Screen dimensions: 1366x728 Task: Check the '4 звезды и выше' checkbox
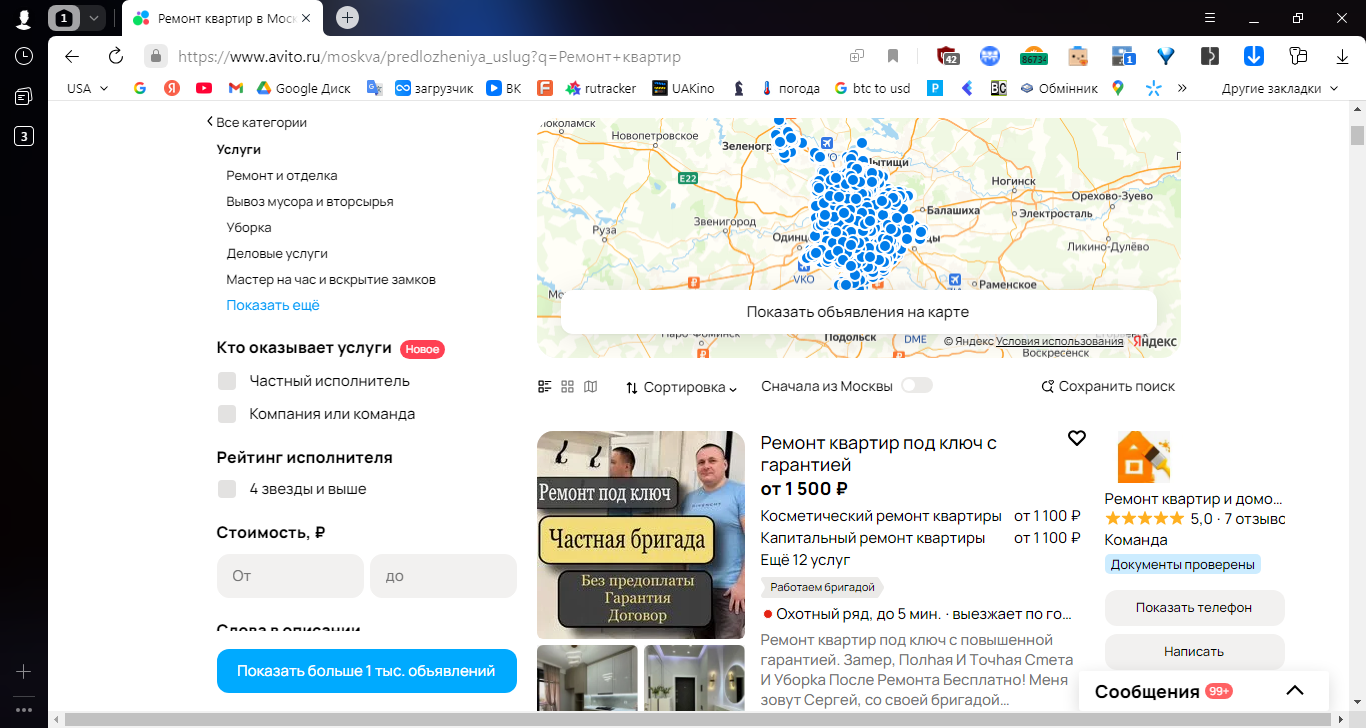[x=227, y=489]
